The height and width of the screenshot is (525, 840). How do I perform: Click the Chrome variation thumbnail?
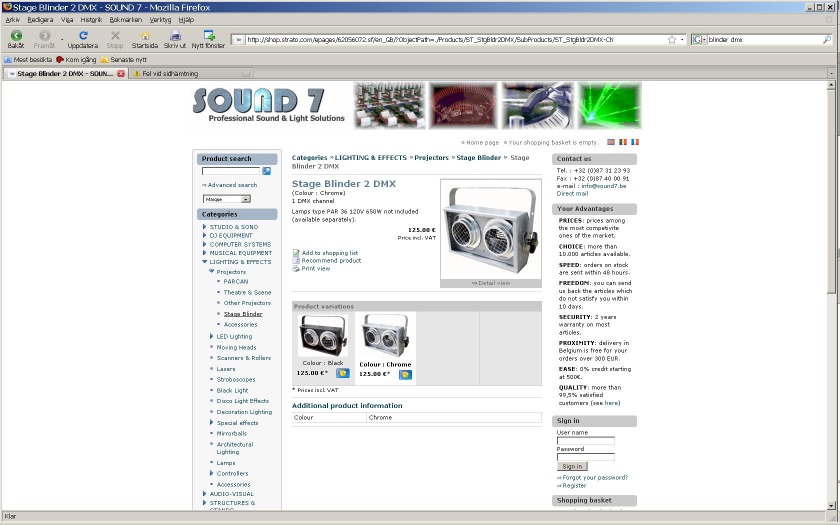385,335
